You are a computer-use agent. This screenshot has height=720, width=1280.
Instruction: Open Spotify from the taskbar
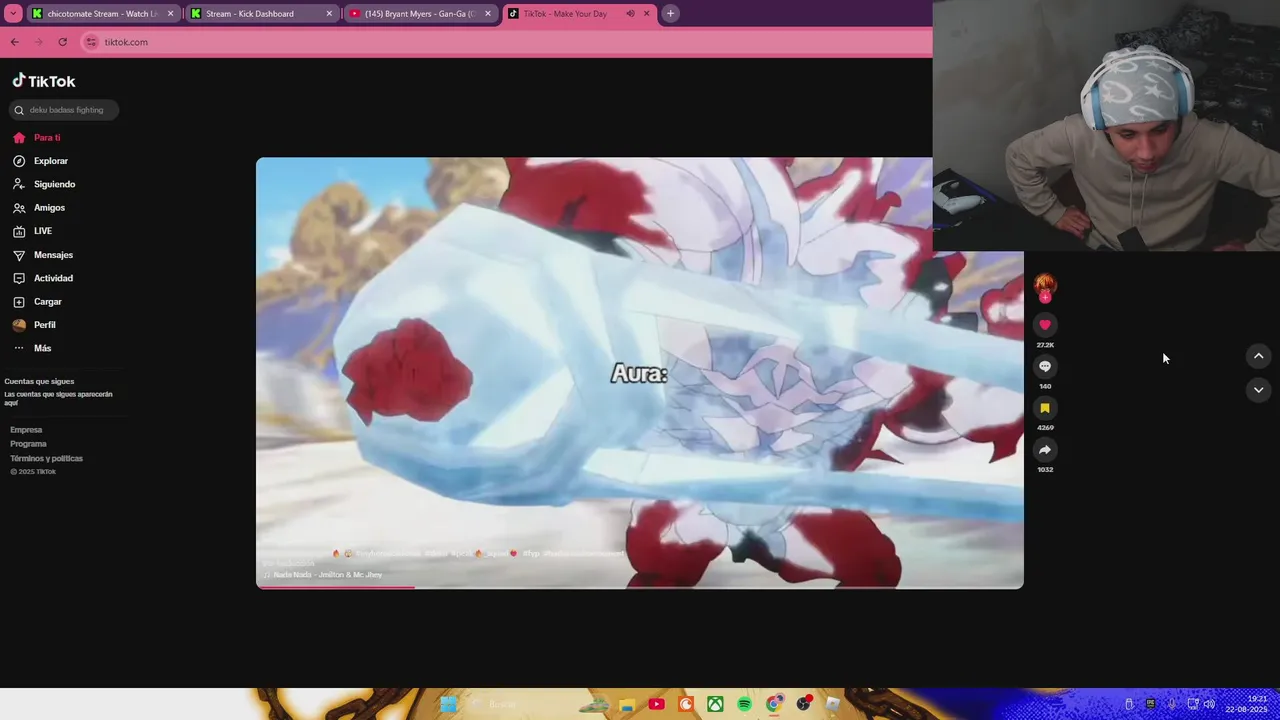[745, 704]
